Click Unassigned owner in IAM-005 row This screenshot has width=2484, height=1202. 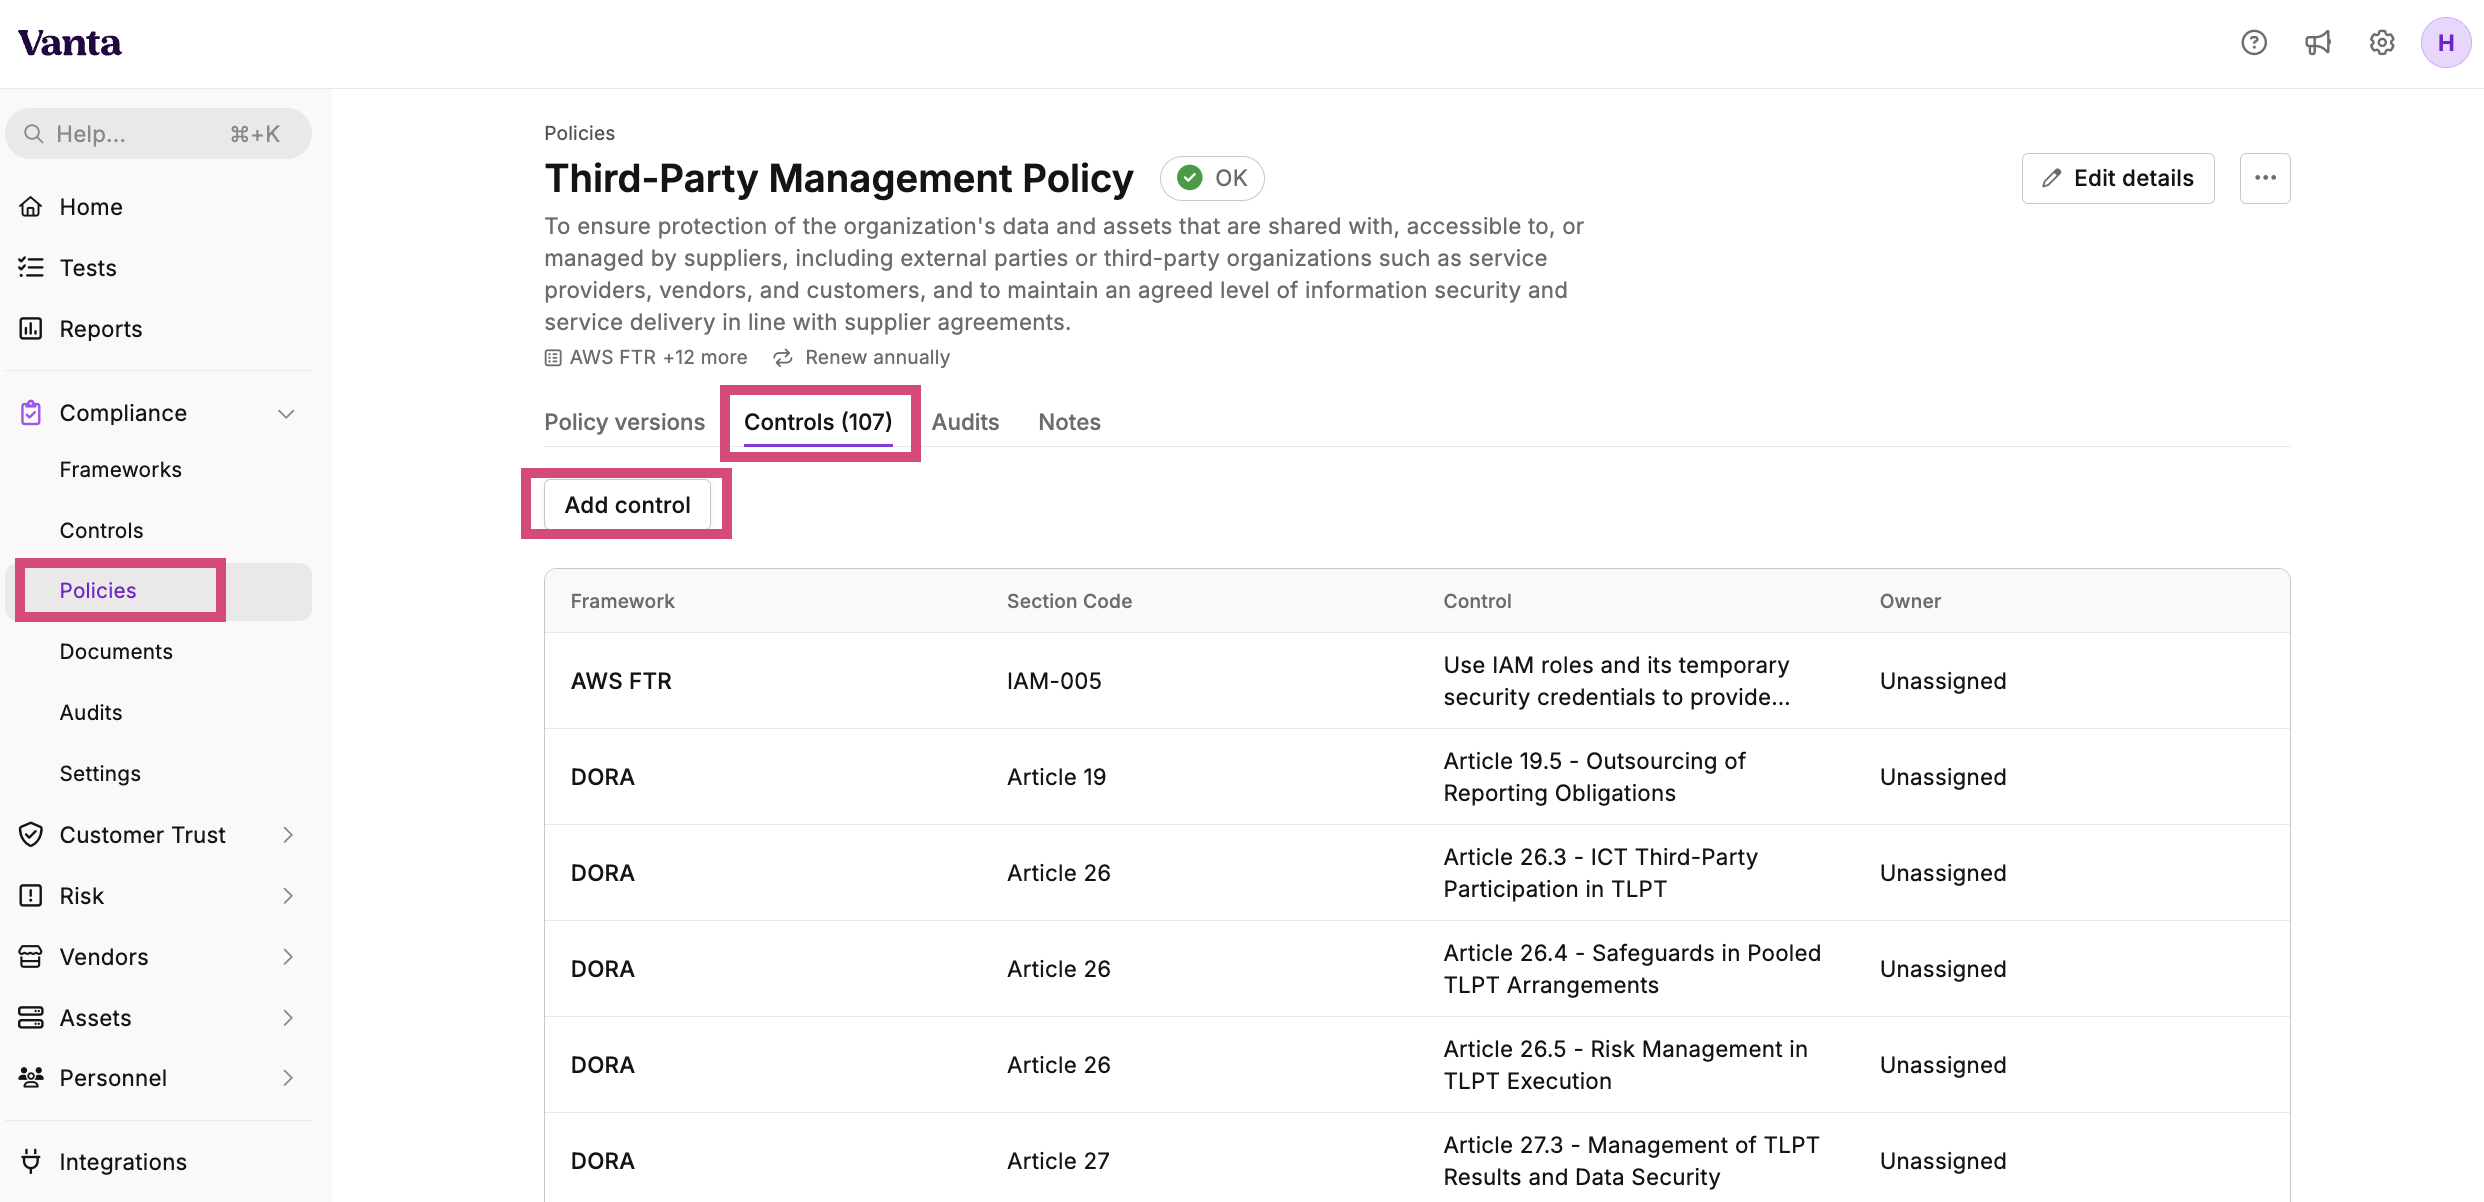pyautogui.click(x=1942, y=681)
